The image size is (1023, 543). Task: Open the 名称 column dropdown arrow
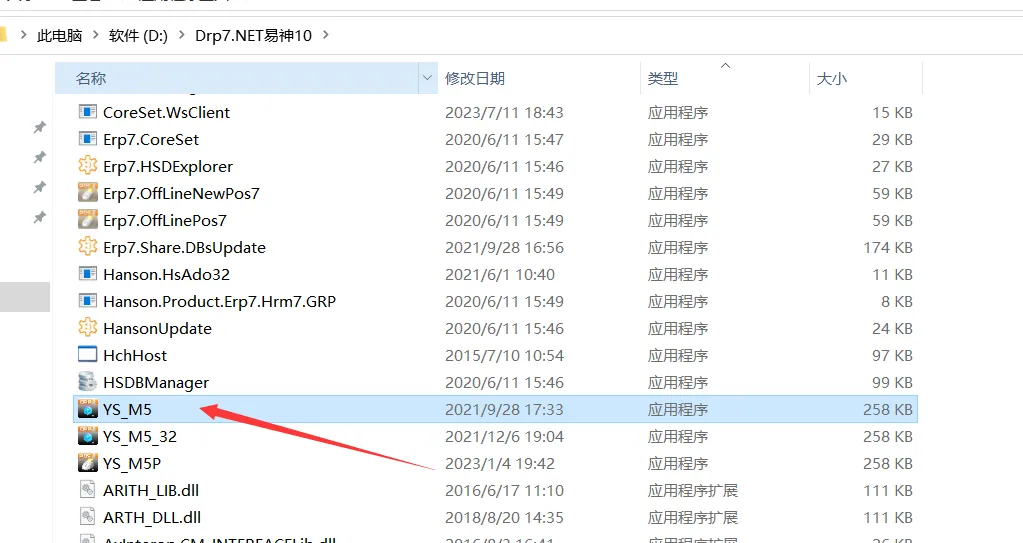(428, 78)
